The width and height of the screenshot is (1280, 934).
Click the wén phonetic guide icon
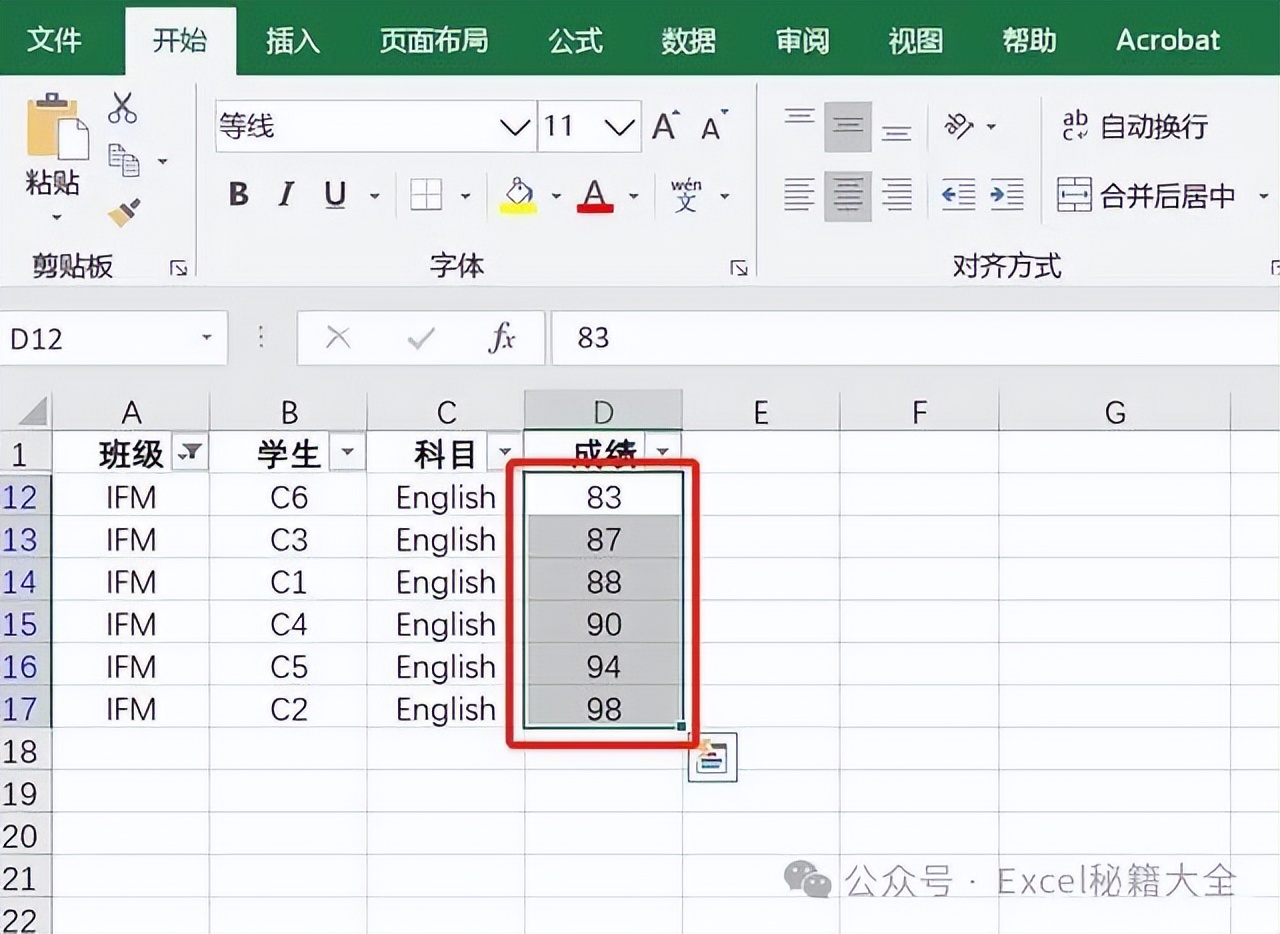687,195
